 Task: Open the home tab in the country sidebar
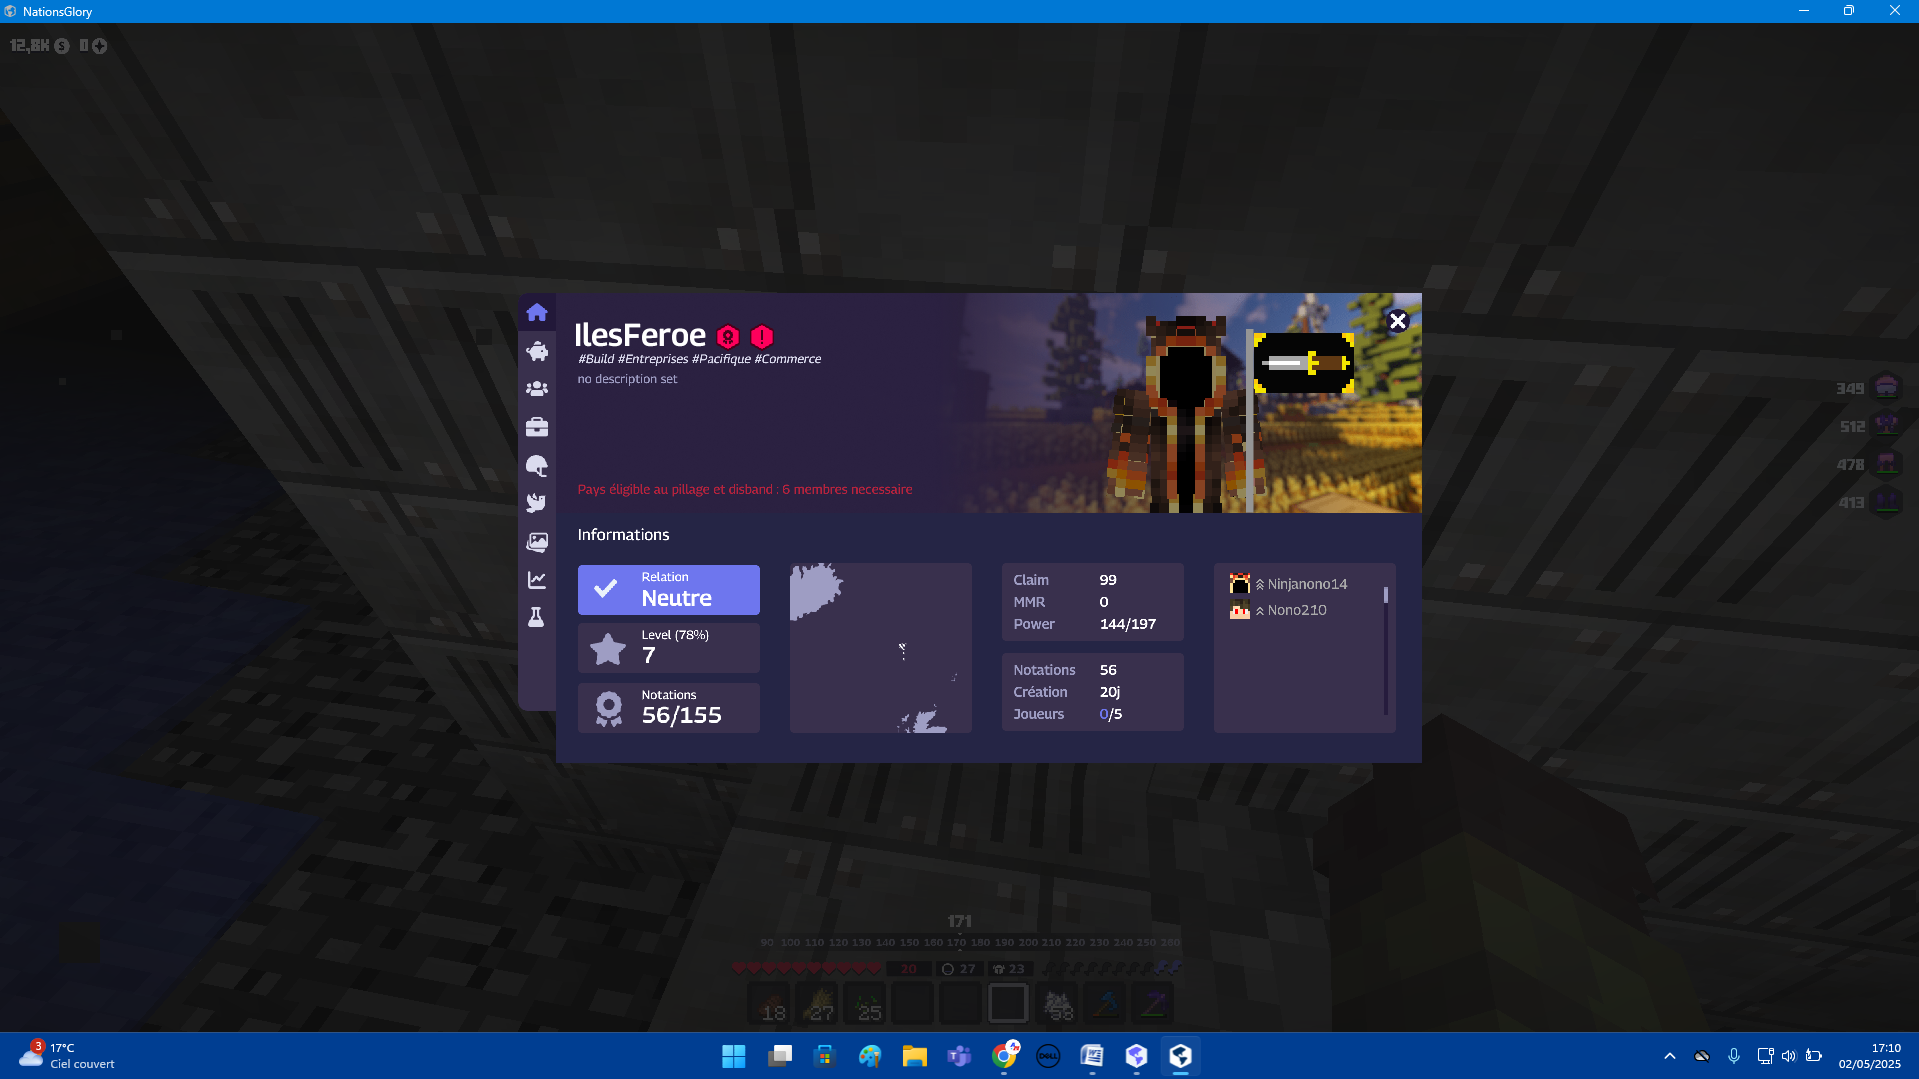coord(537,312)
